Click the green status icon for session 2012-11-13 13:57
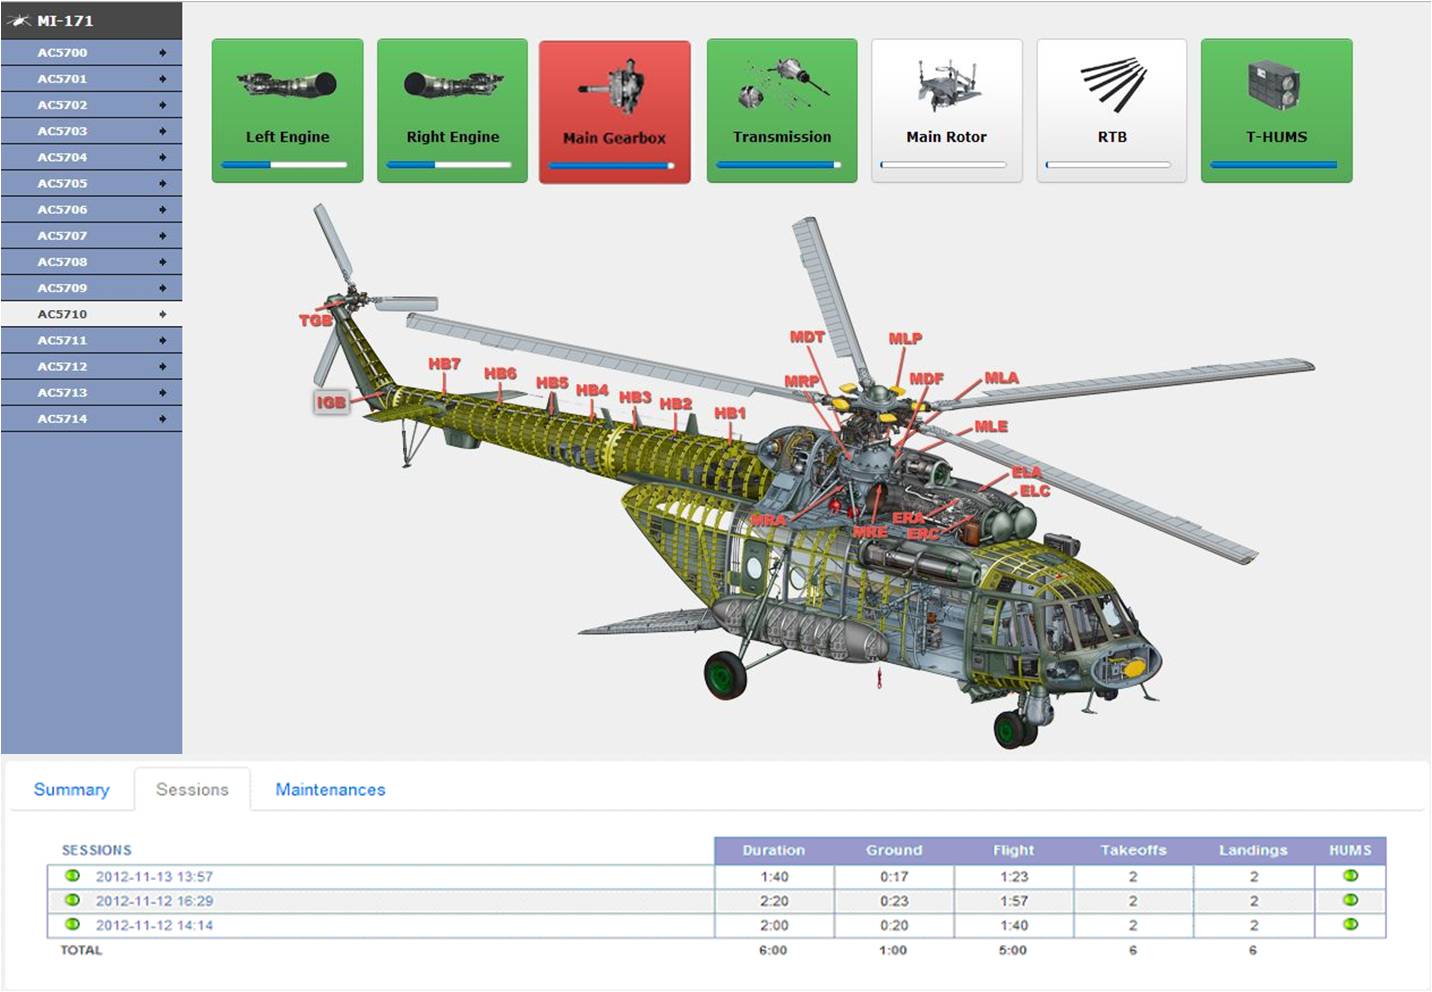Image resolution: width=1432 pixels, height=992 pixels. 72,876
